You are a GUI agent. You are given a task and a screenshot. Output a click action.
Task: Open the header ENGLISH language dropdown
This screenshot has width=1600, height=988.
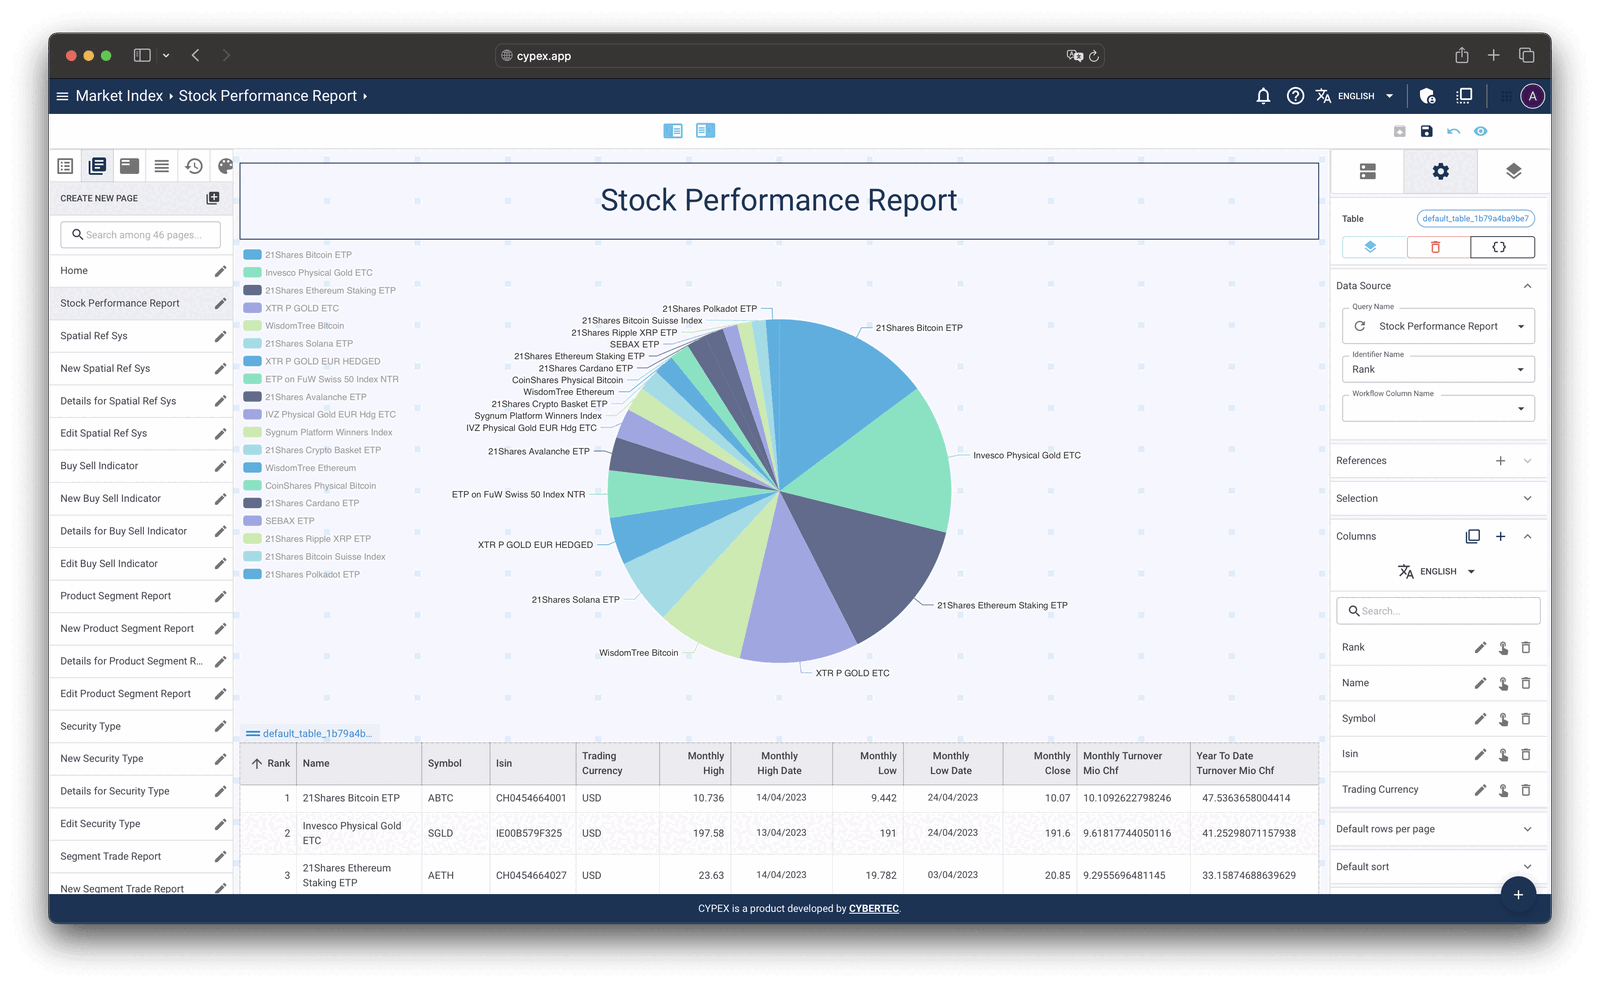coord(1355,96)
